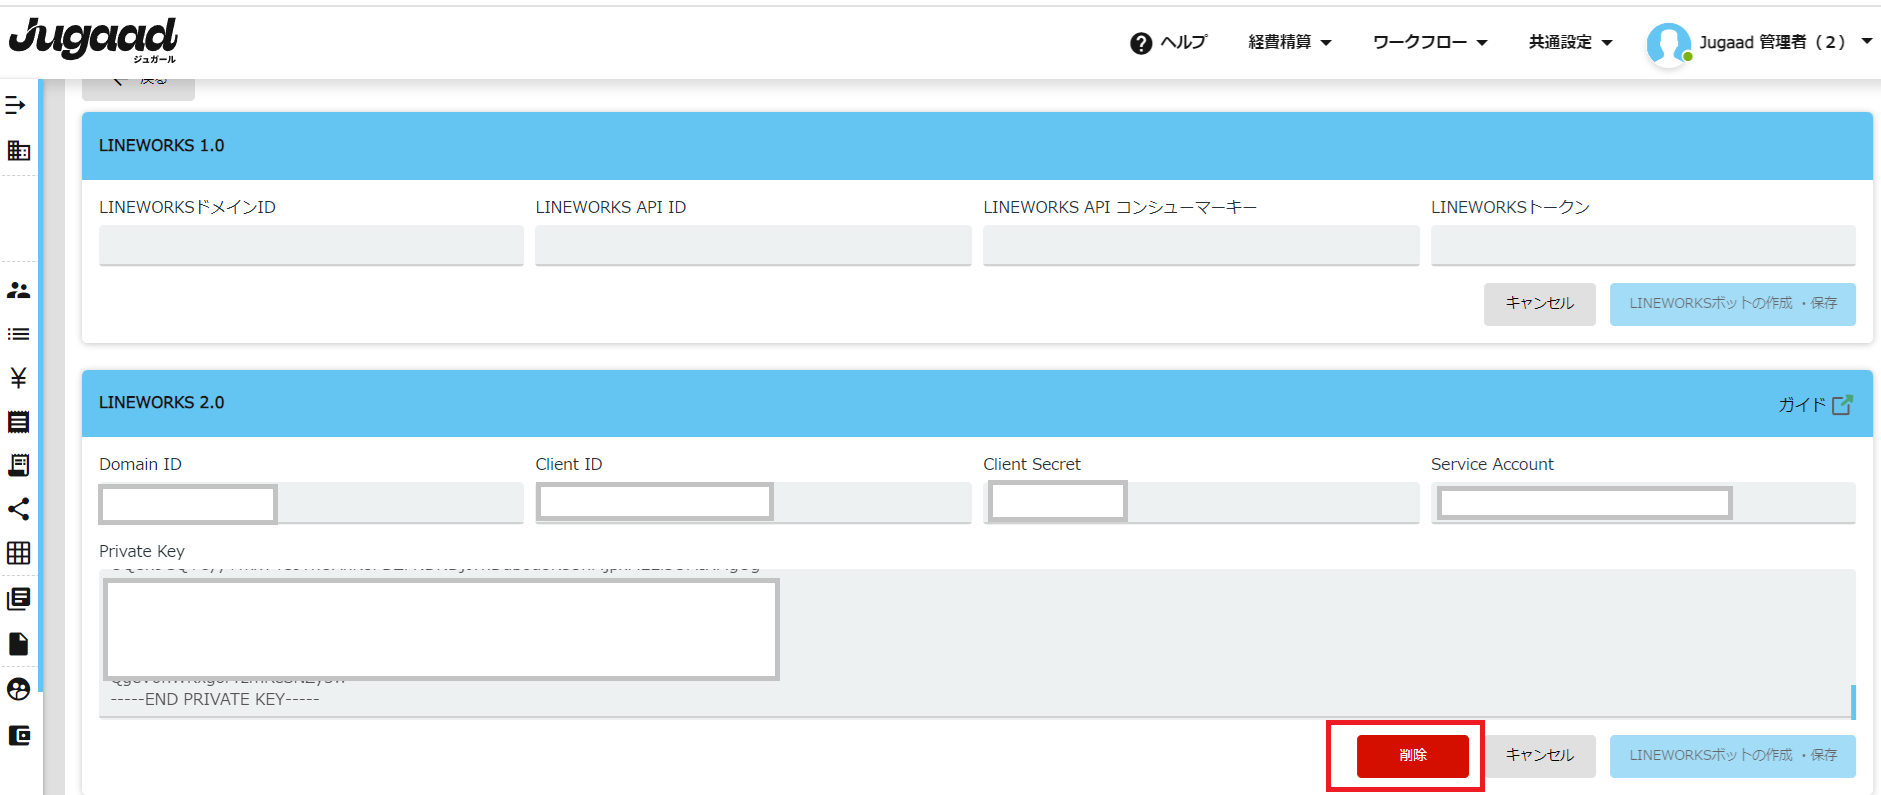This screenshot has height=795, width=1881.
Task: Open the scroll document icon in sidebar
Action: coord(18,465)
